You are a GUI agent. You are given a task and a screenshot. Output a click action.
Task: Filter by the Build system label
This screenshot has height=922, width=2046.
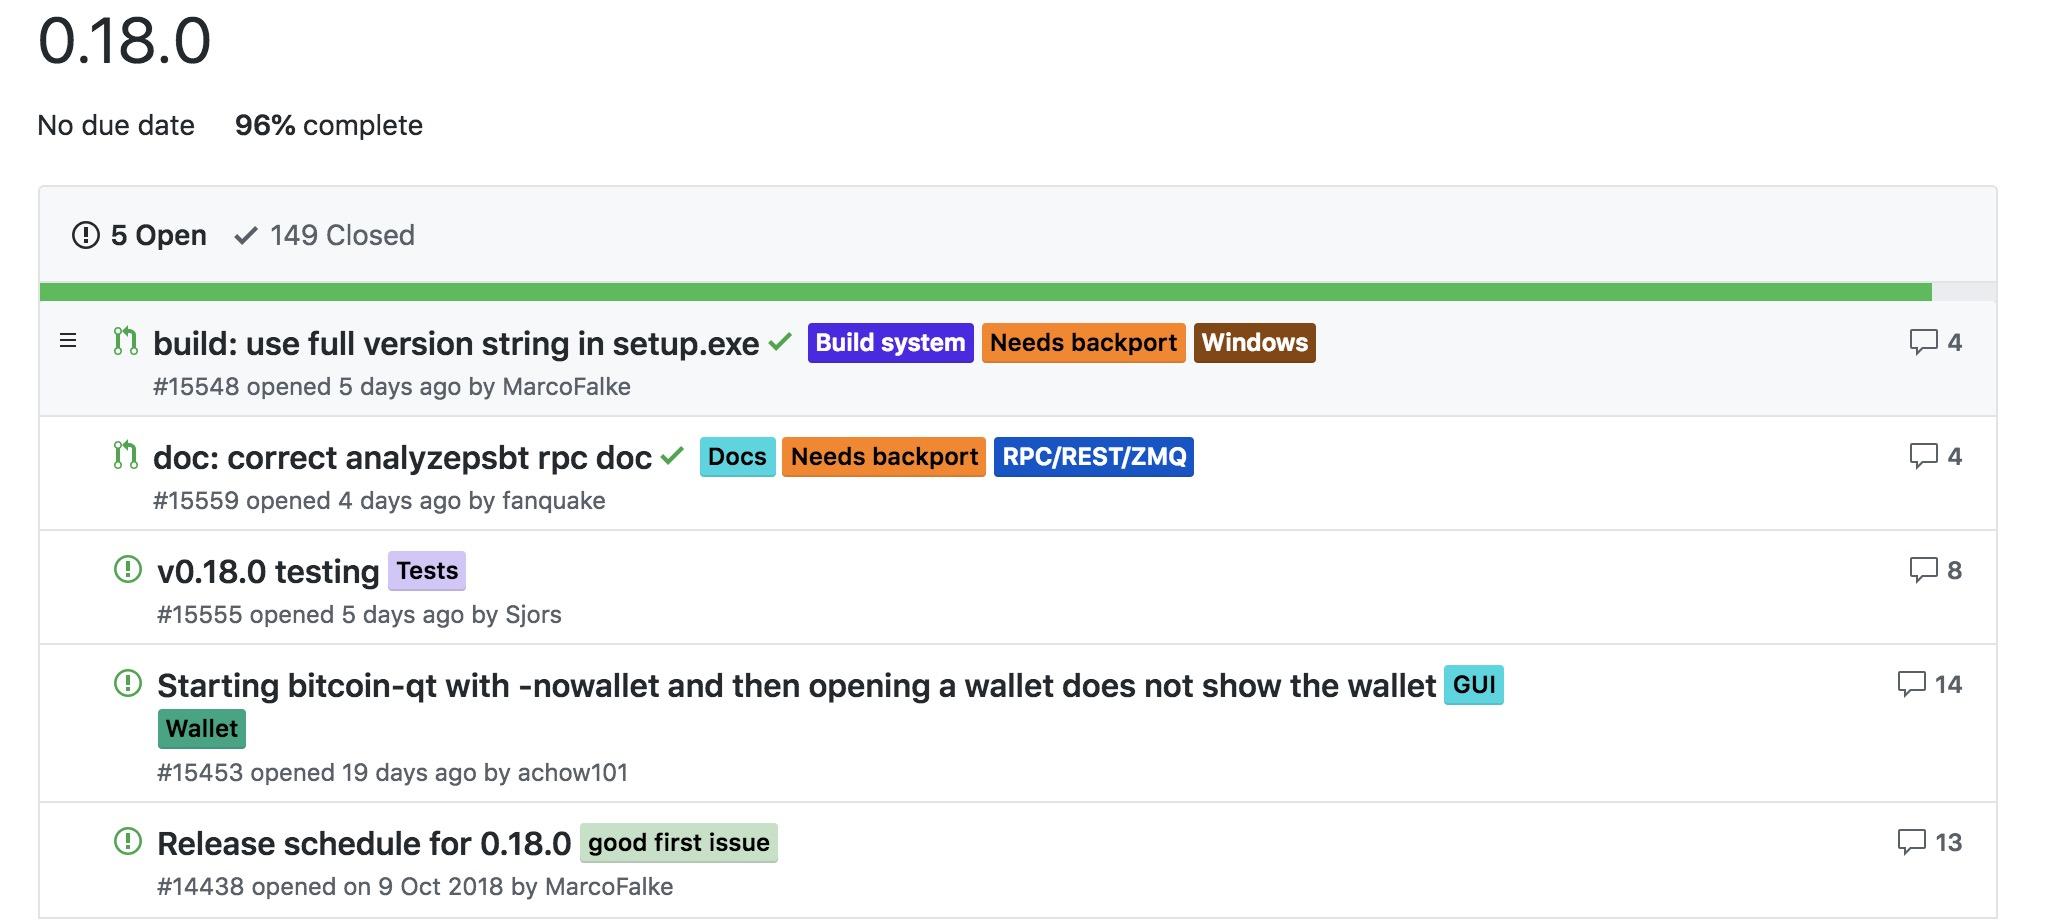[890, 343]
